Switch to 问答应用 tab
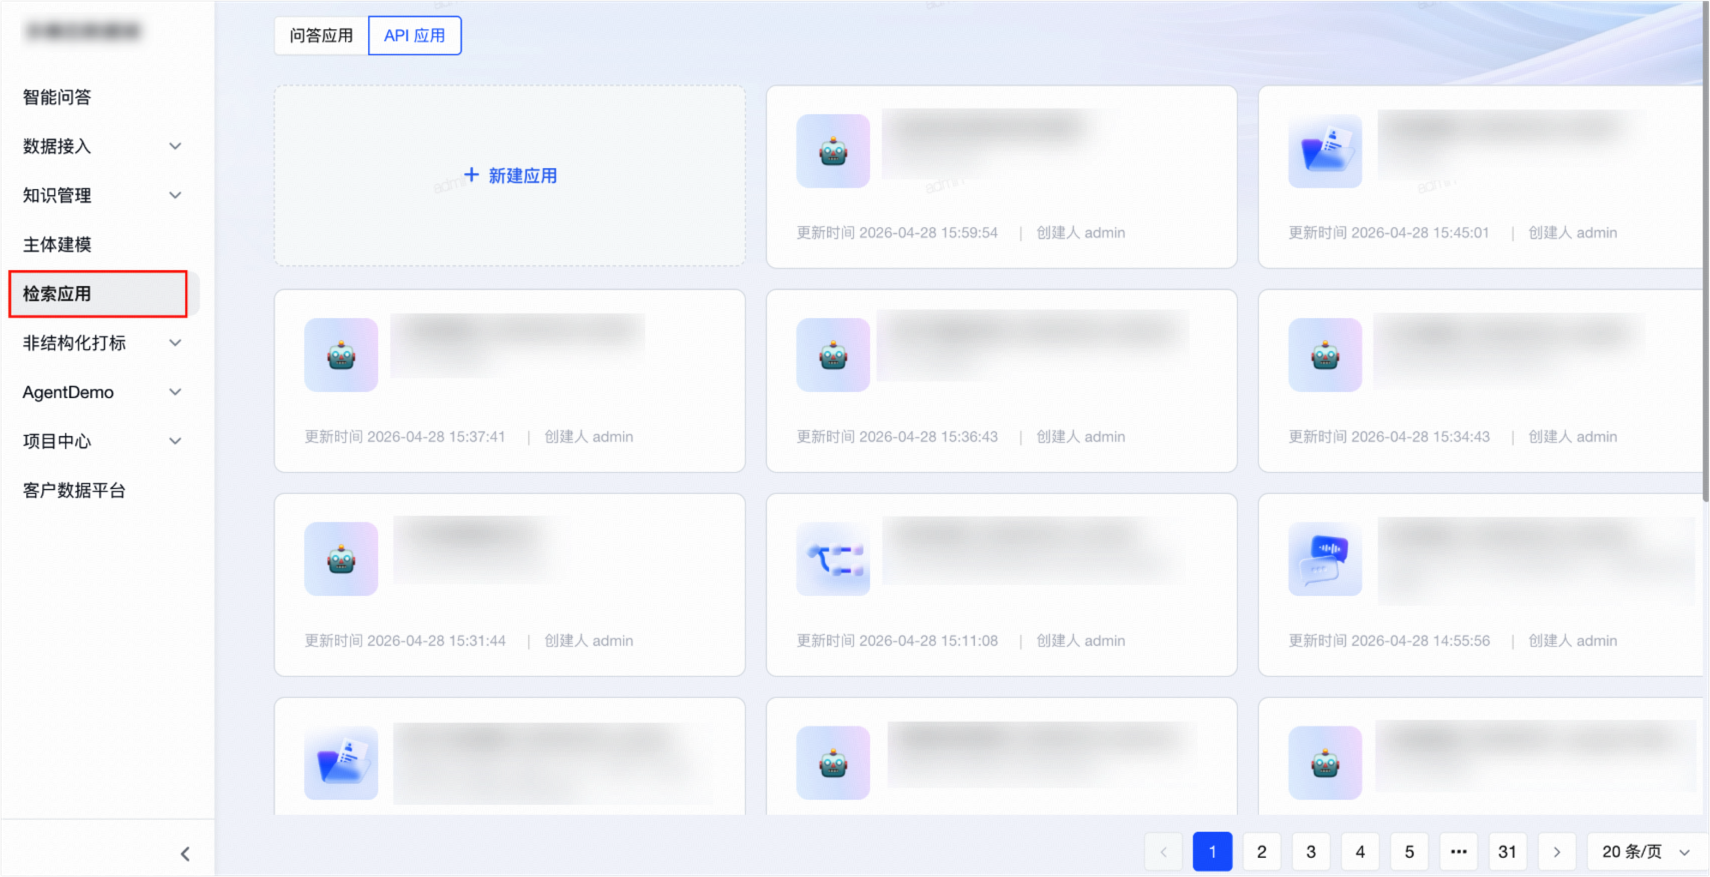 [321, 36]
